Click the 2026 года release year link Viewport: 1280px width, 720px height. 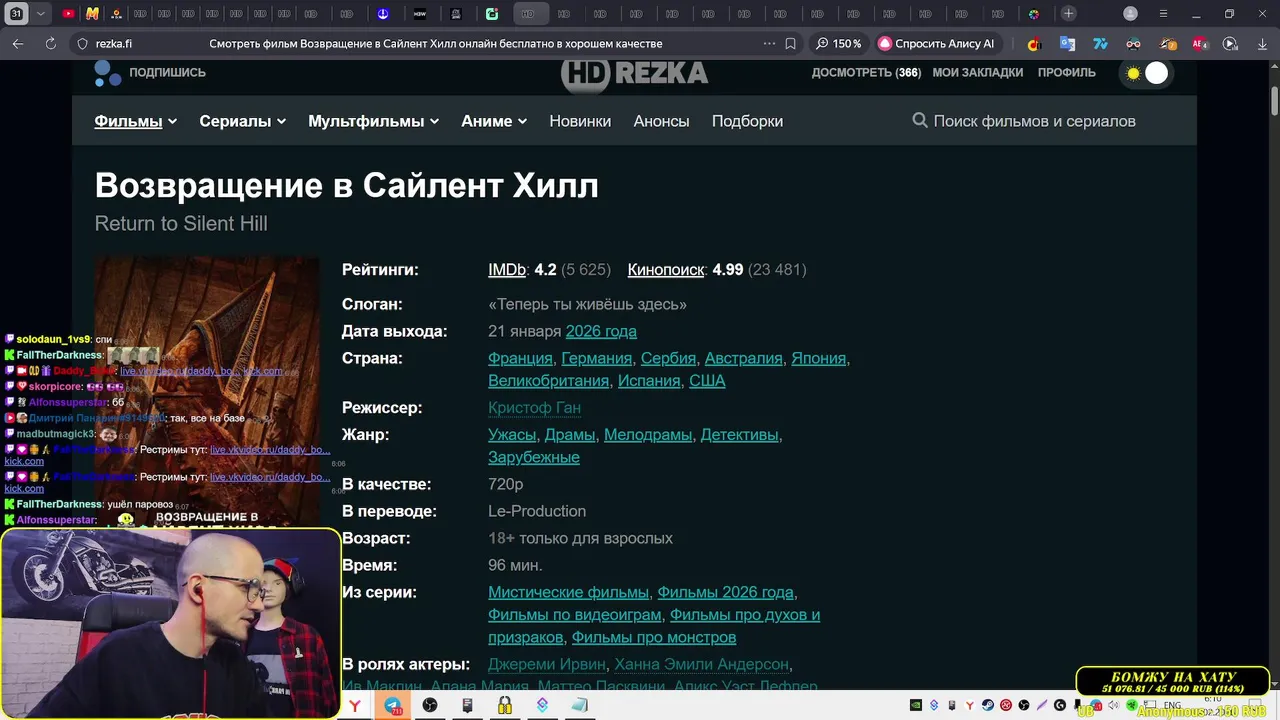click(x=601, y=331)
